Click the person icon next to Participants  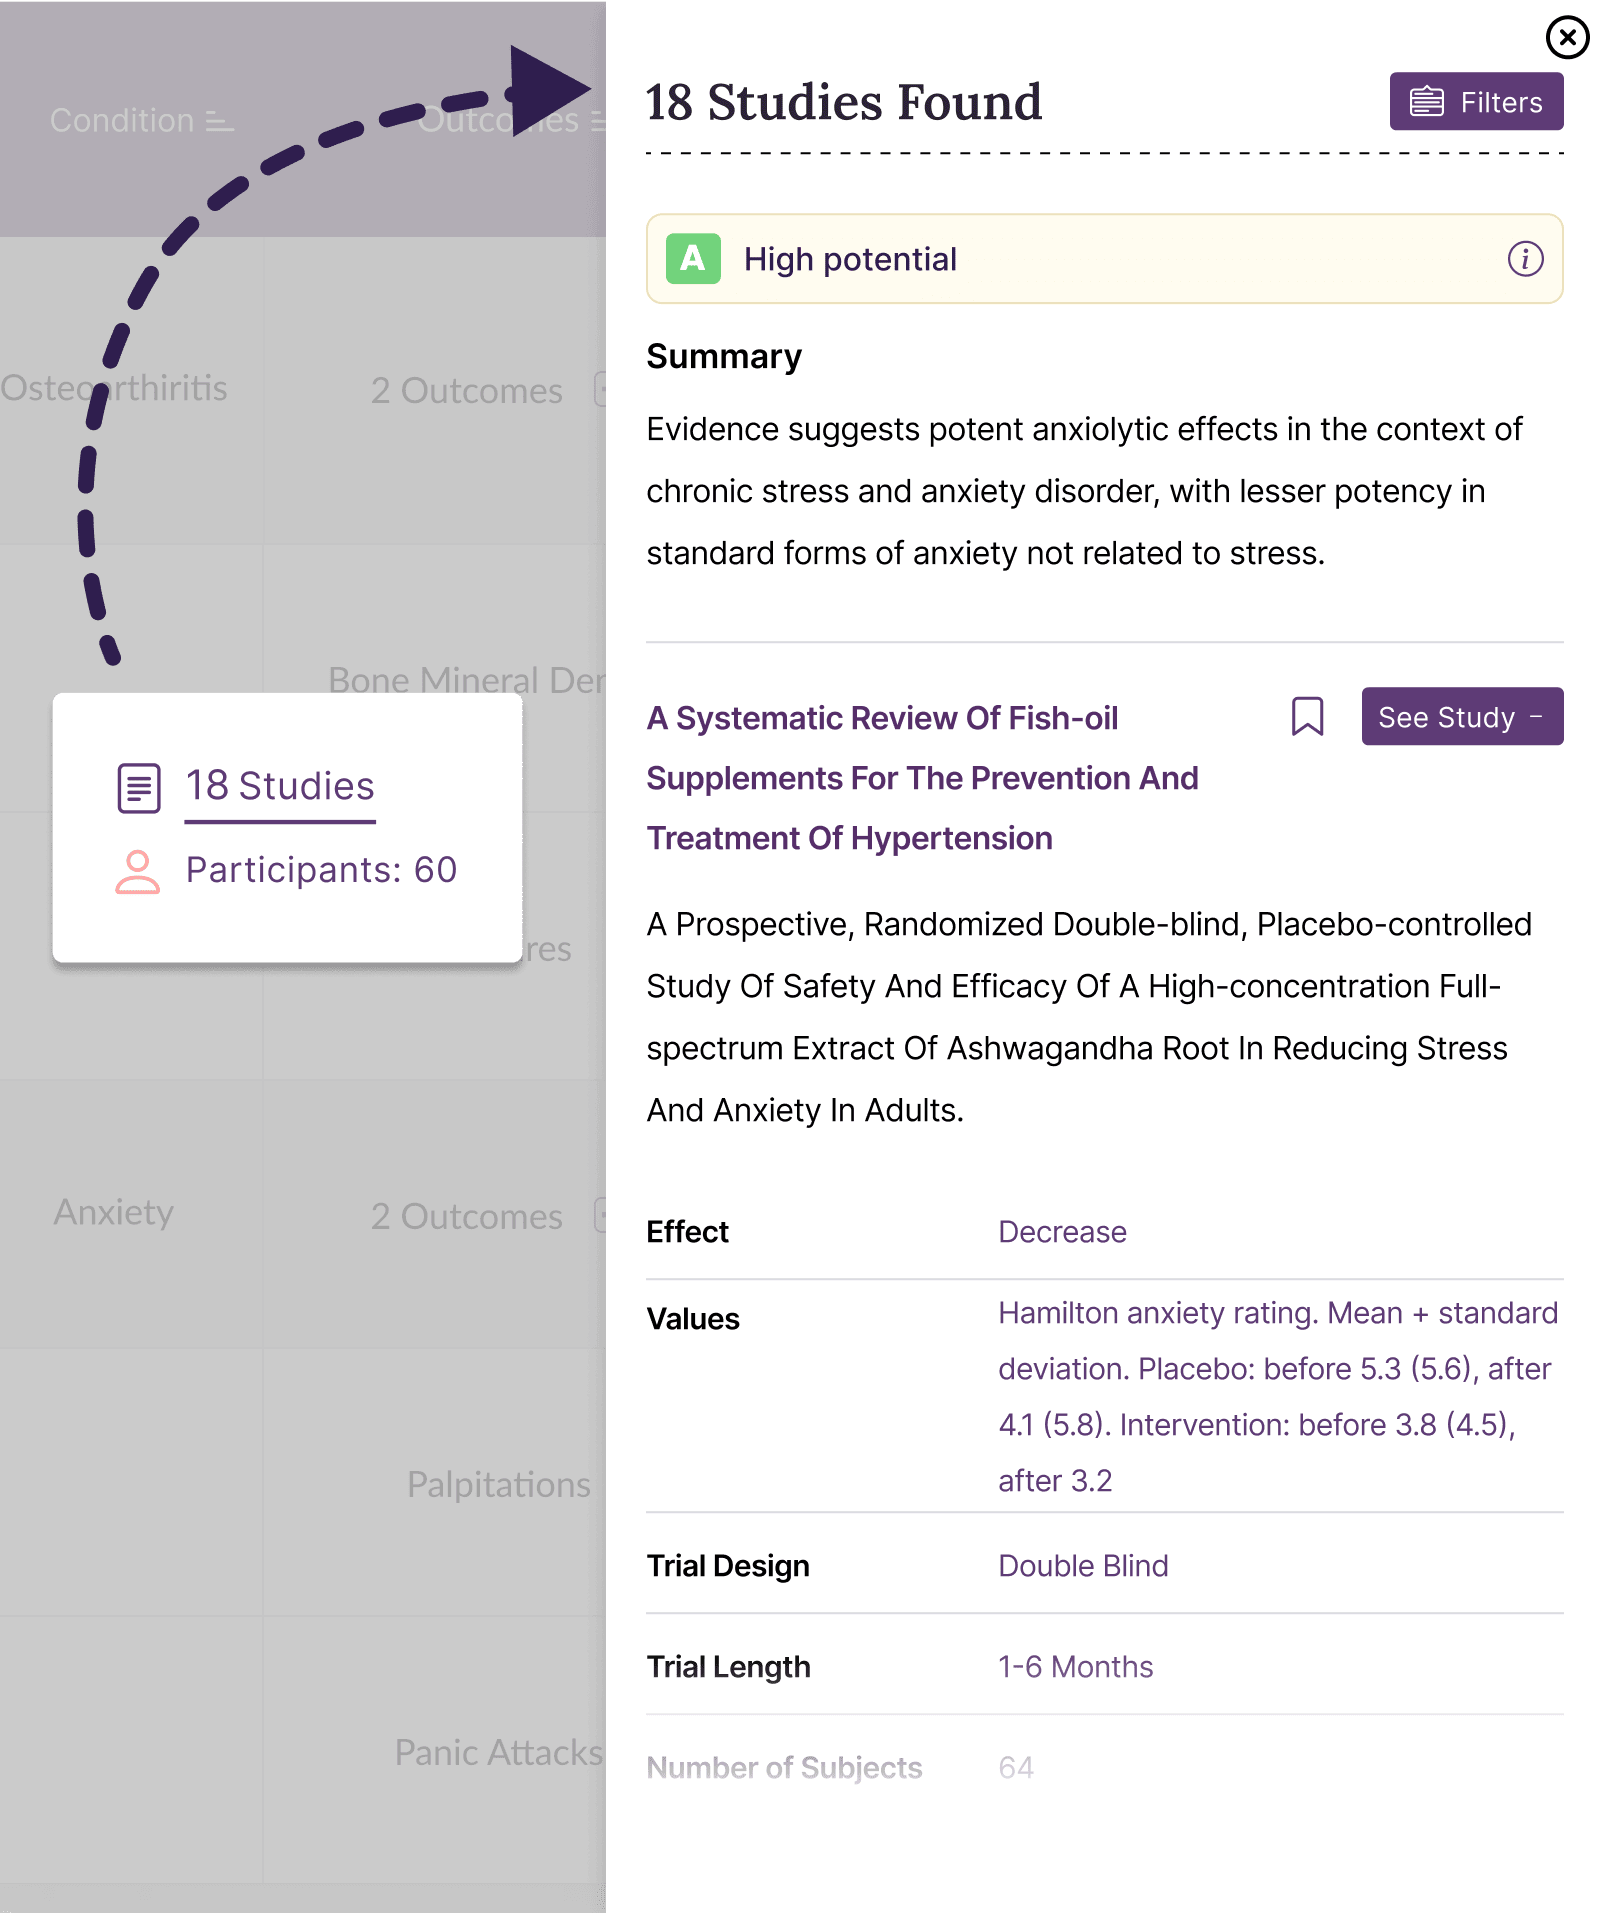[x=138, y=871]
